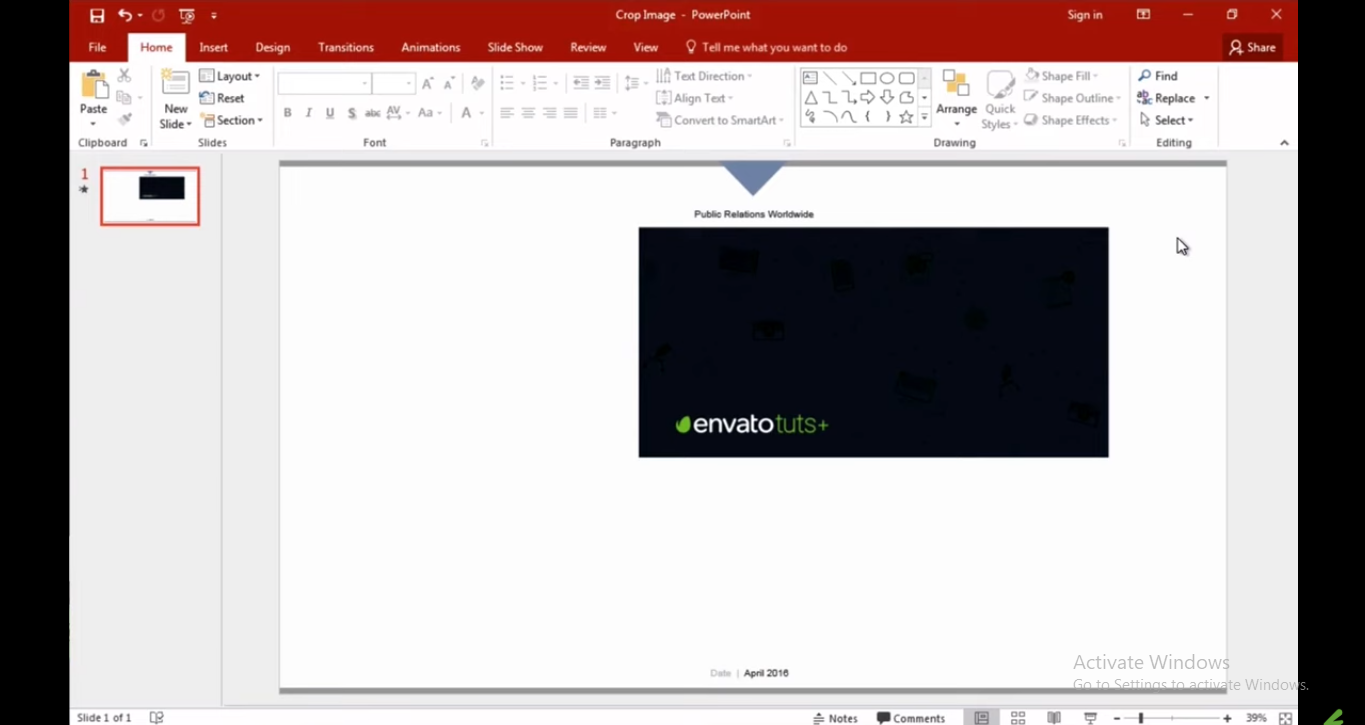Screen dimensions: 1365x725
Task: Select the Text Box shape in gallery
Action: 810,78
